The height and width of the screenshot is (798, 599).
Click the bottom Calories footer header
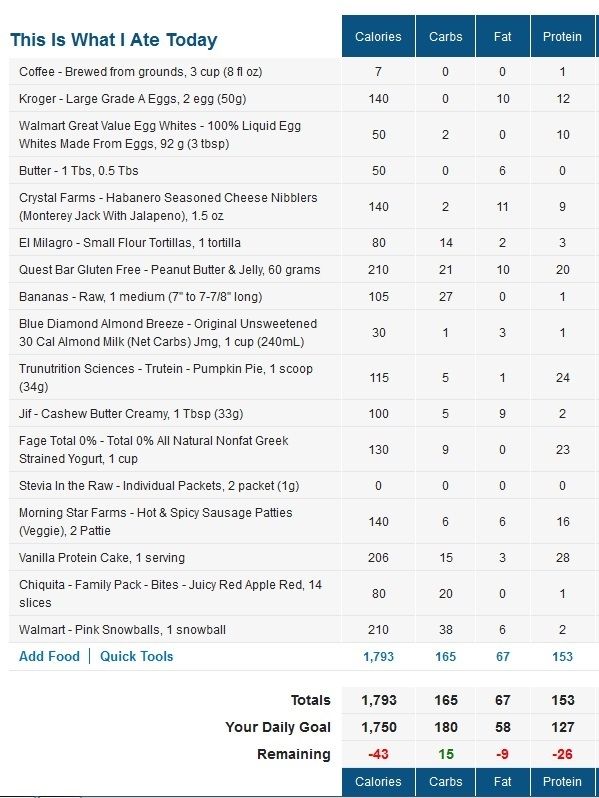[x=378, y=781]
